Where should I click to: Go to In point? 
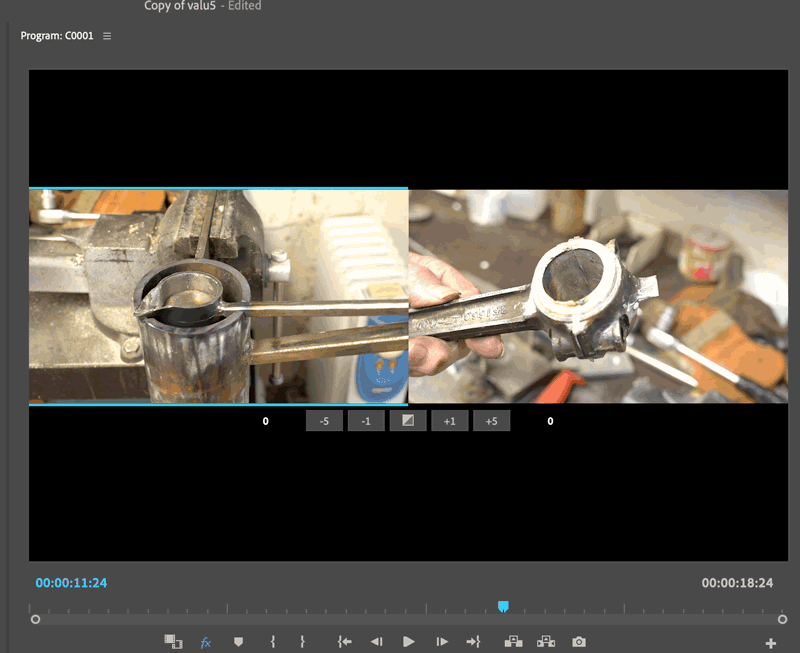pyautogui.click(x=345, y=642)
